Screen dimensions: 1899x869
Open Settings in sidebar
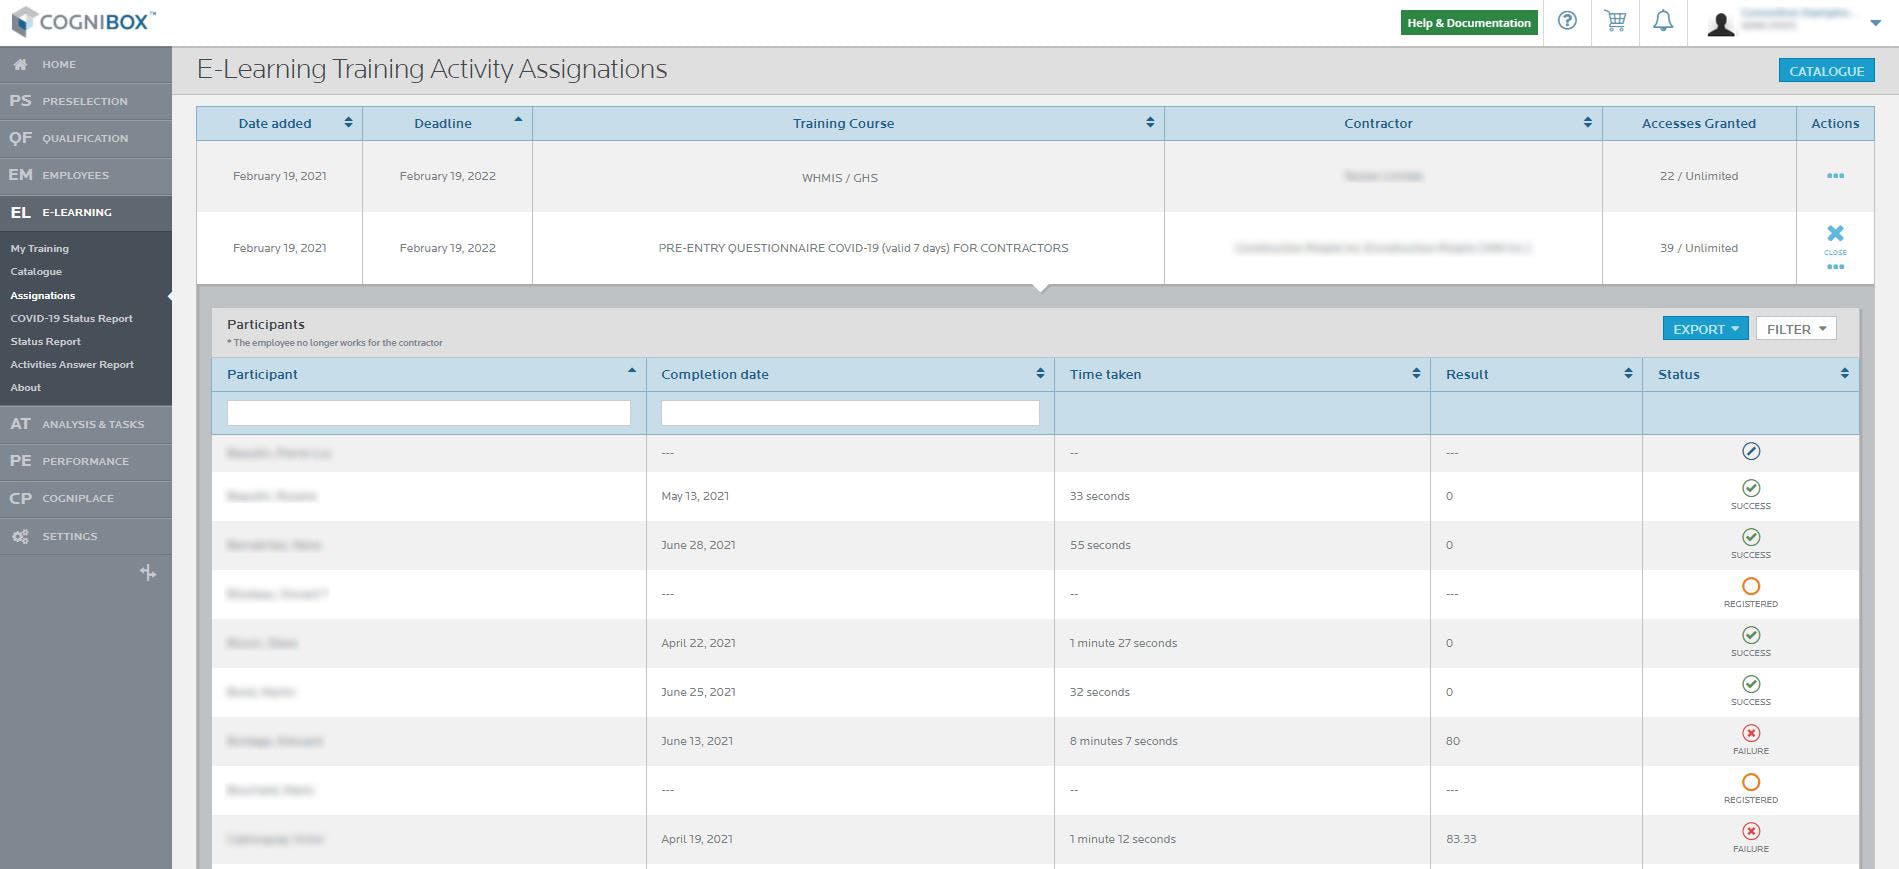pos(86,536)
